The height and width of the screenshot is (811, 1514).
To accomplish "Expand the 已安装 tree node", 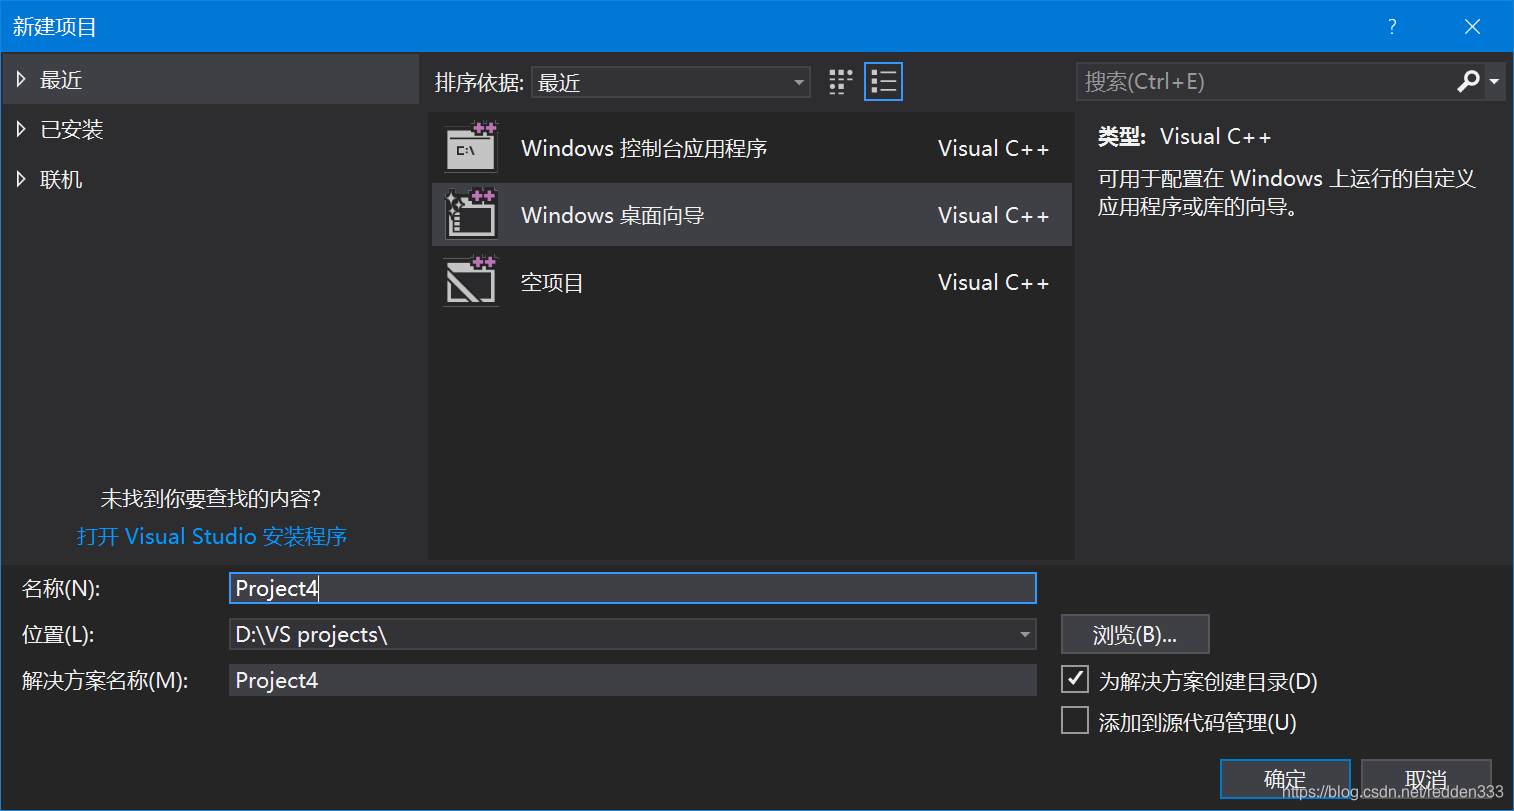I will click(21, 129).
